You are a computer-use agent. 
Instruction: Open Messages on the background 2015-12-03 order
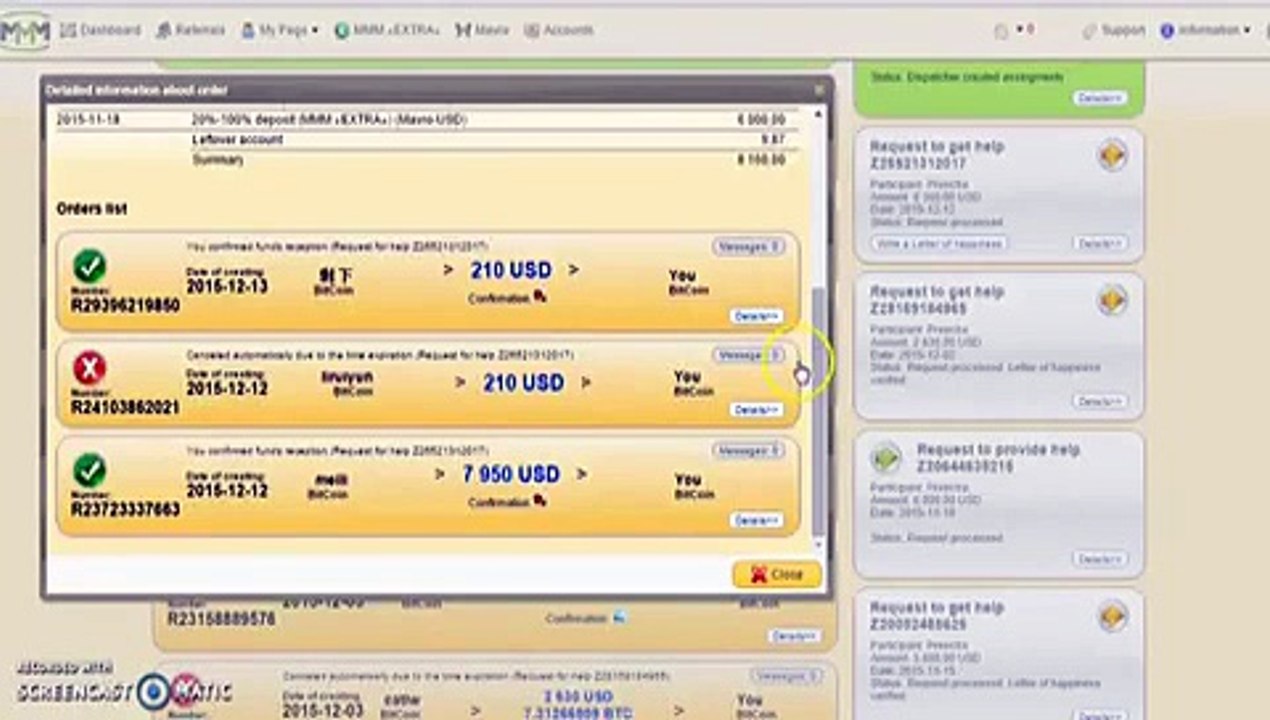785,676
